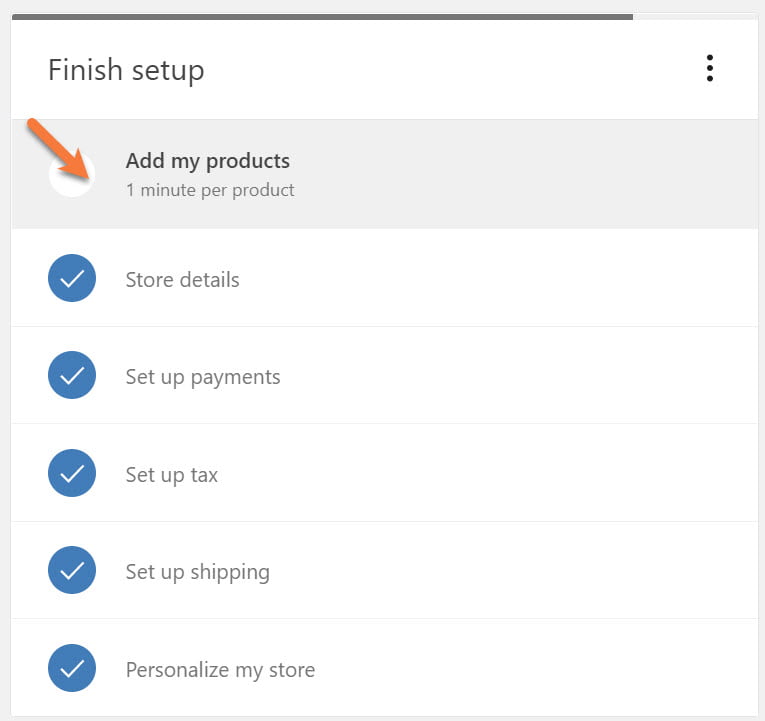The height and width of the screenshot is (721, 765).
Task: Open the three-dot options menu
Action: click(x=709, y=69)
